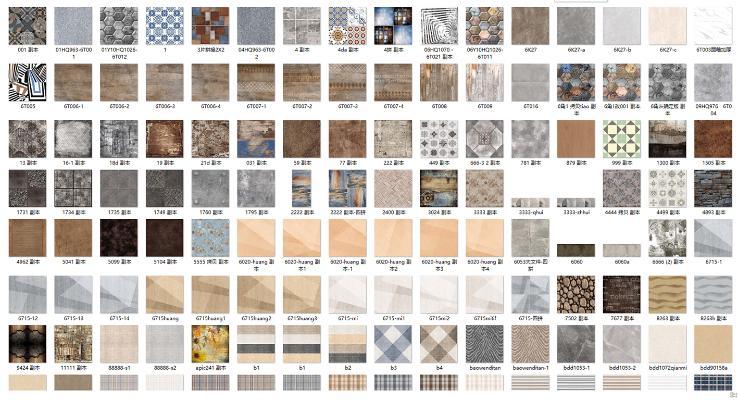Viewport: 738px width, 400px height.
Task: Select the 'baovenditan' dark zebra pattern thumbnail
Action: click(x=484, y=344)
